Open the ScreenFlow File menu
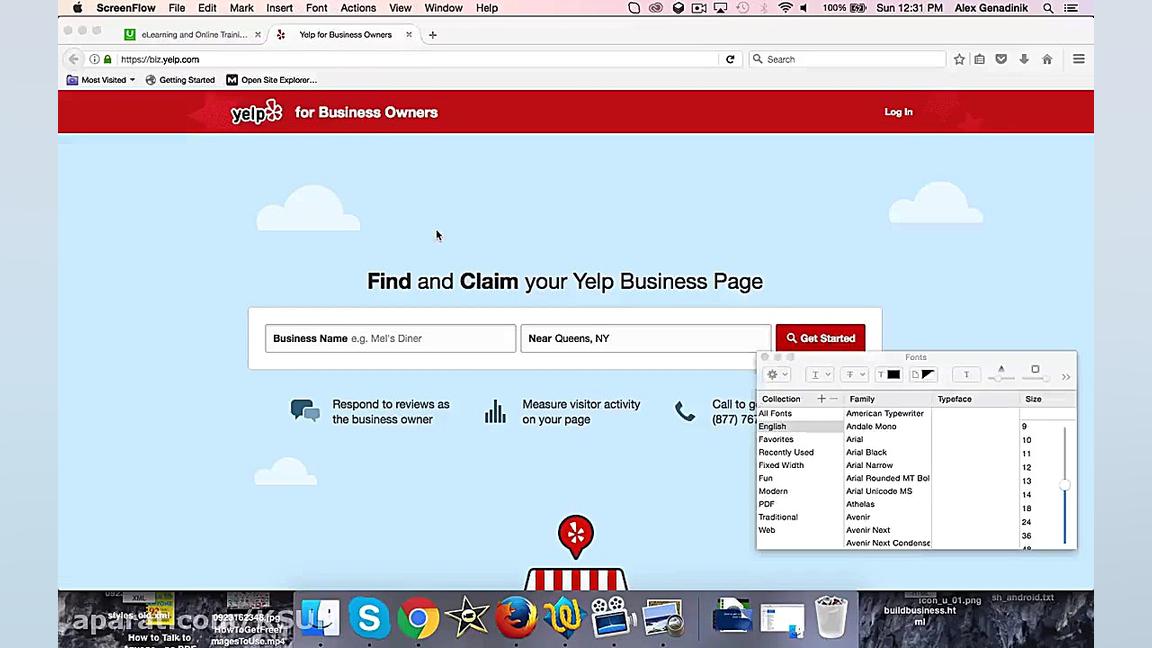The width and height of the screenshot is (1152, 648). tap(176, 8)
